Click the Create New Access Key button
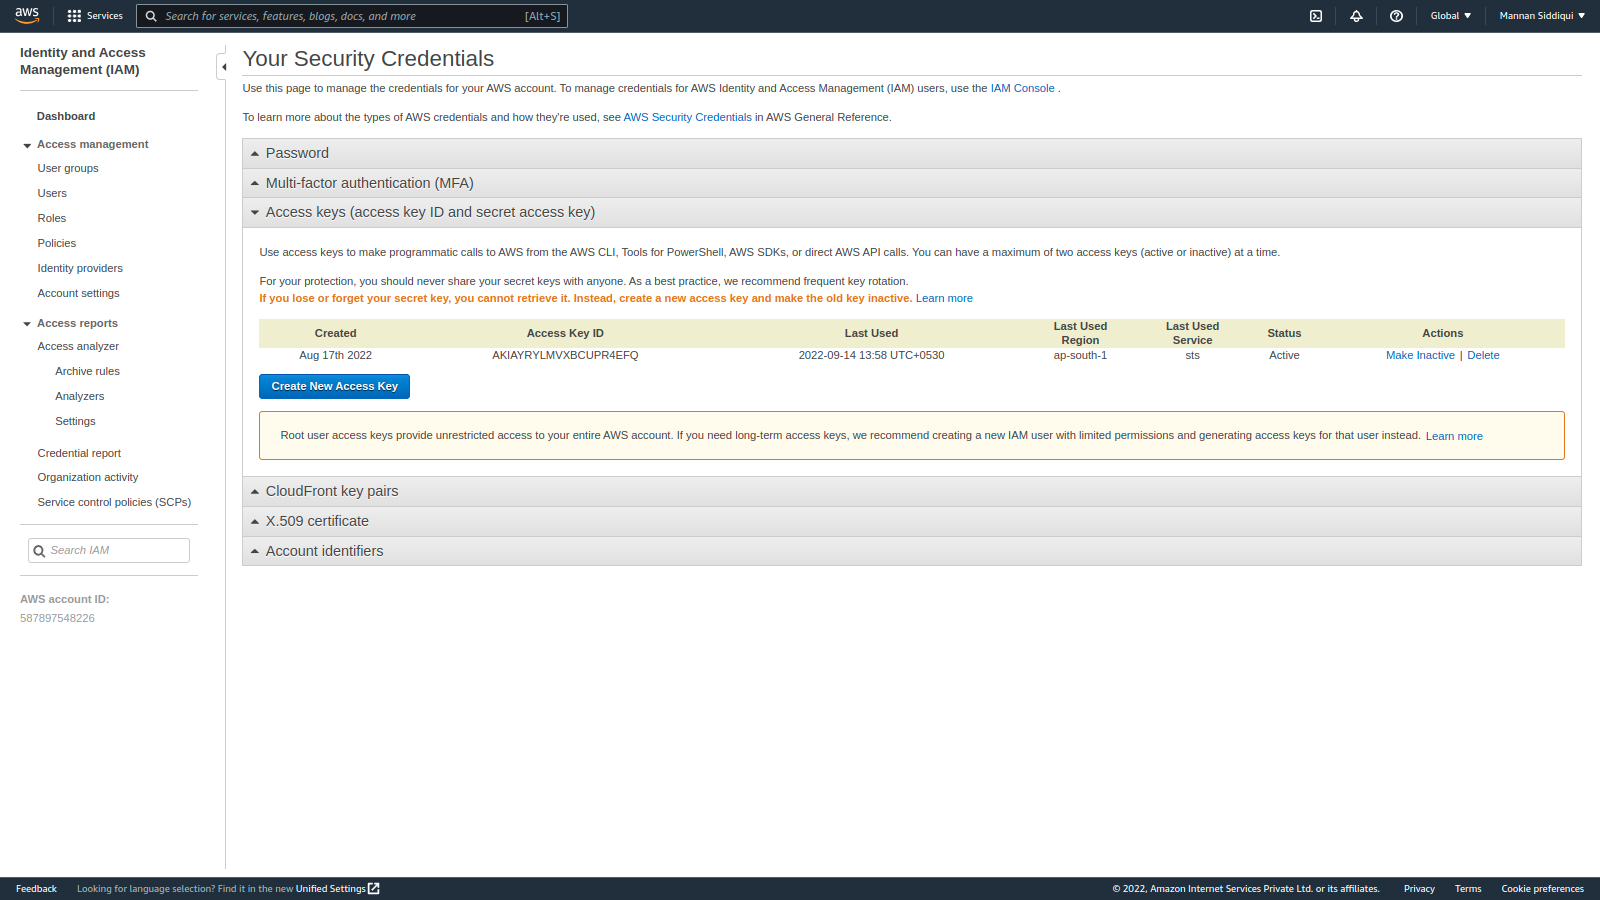This screenshot has width=1600, height=900. [334, 386]
